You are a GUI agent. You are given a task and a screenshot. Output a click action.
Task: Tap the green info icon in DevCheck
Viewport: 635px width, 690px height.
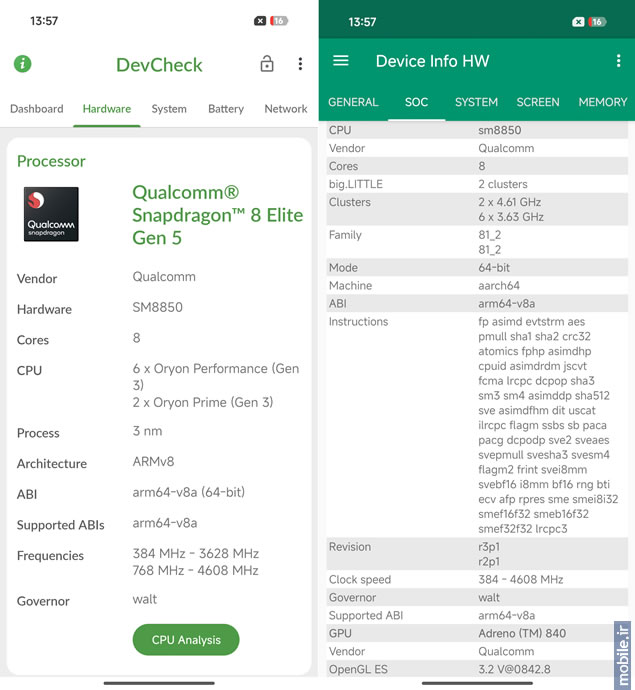coord(22,64)
